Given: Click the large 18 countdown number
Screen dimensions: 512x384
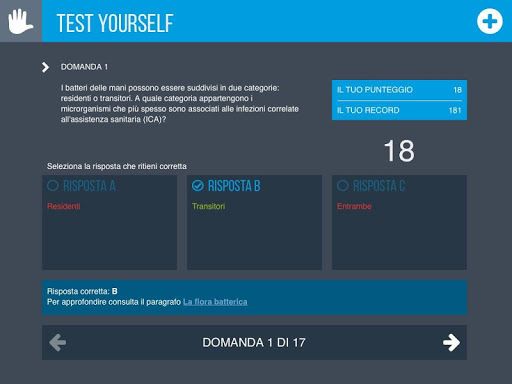Looking at the screenshot, I should pos(399,151).
